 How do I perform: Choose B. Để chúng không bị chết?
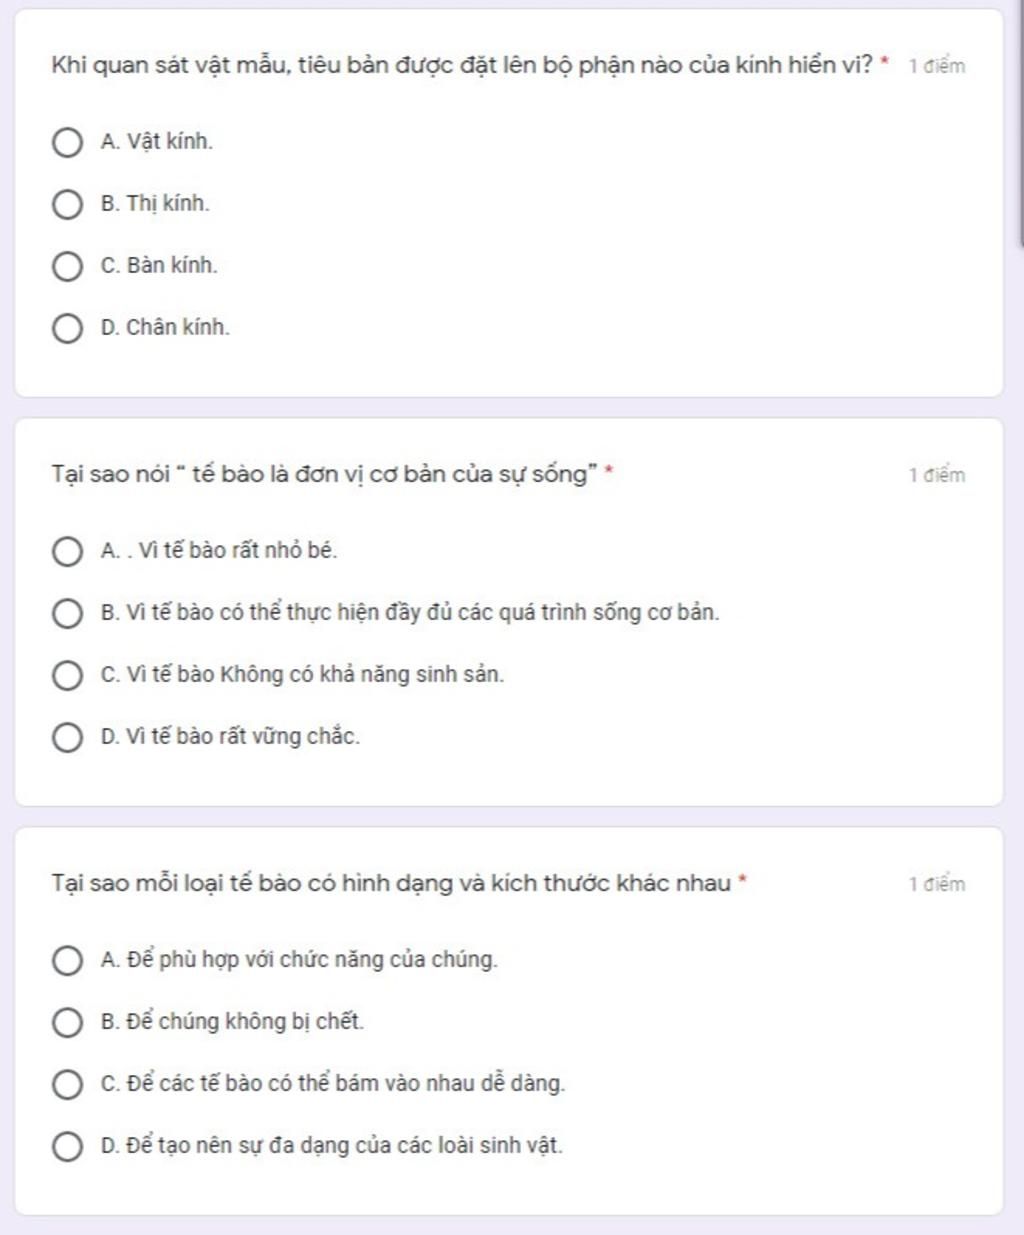point(67,1022)
